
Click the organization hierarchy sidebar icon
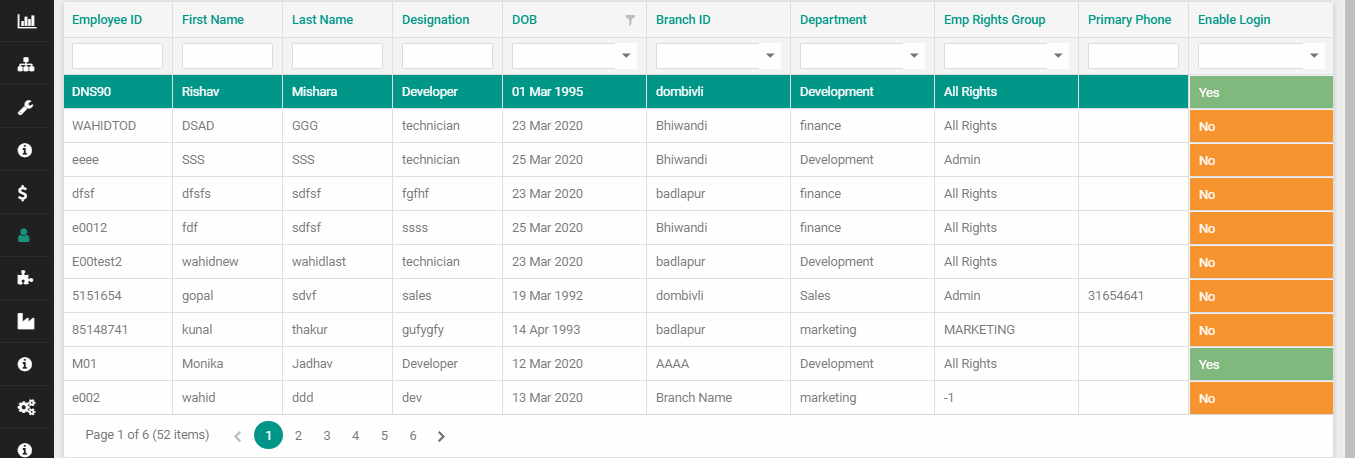pyautogui.click(x=26, y=64)
